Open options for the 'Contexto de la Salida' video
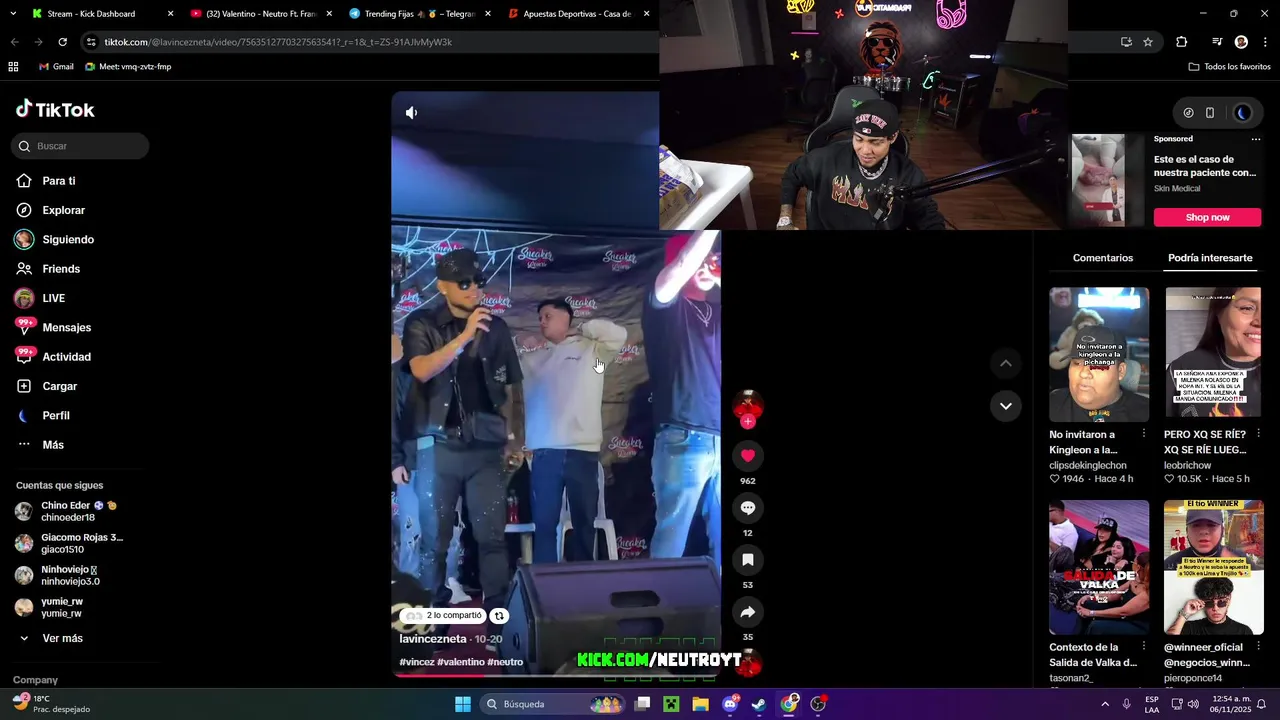Viewport: 1280px width, 720px height. 1144,647
